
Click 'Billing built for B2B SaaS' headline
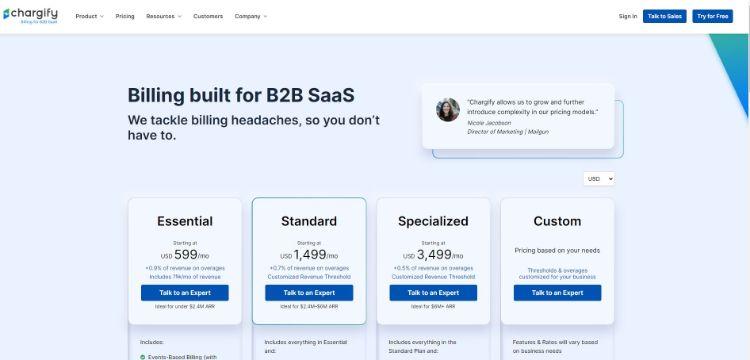tap(241, 95)
